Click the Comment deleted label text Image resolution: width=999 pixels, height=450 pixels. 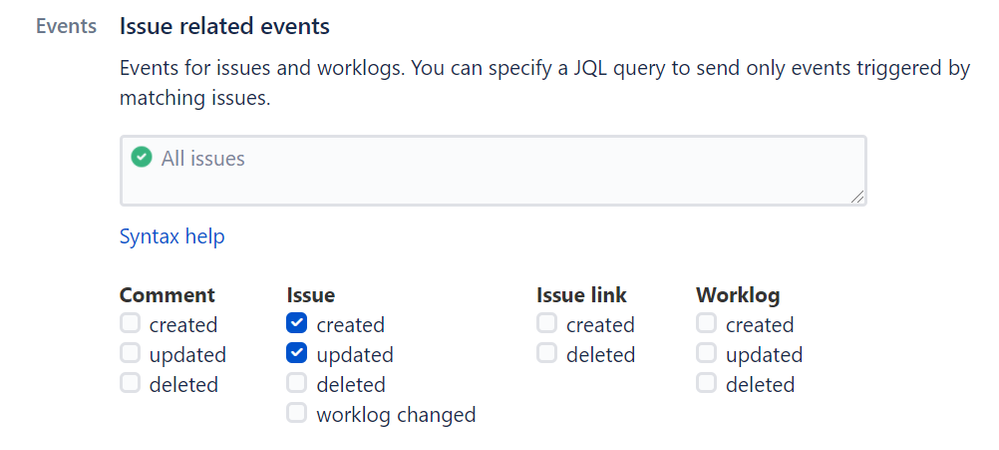tap(183, 385)
